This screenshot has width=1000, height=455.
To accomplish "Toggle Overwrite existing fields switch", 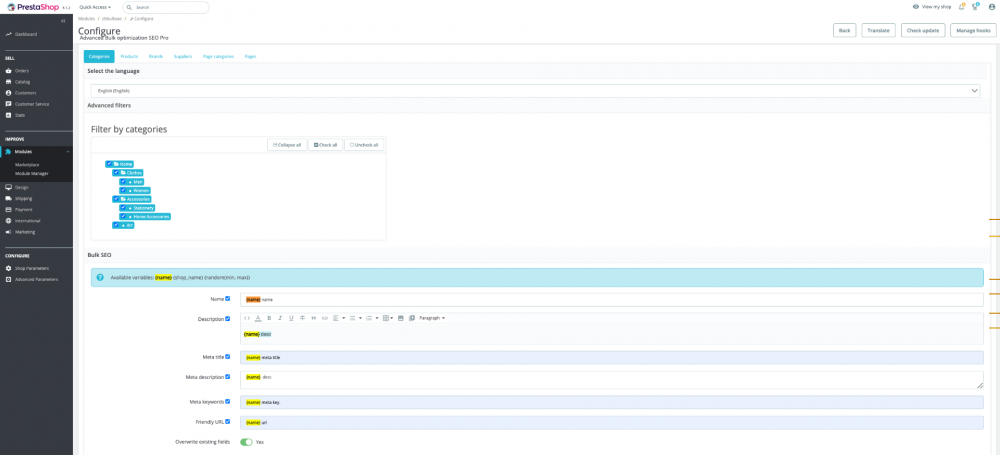I will 246,442.
